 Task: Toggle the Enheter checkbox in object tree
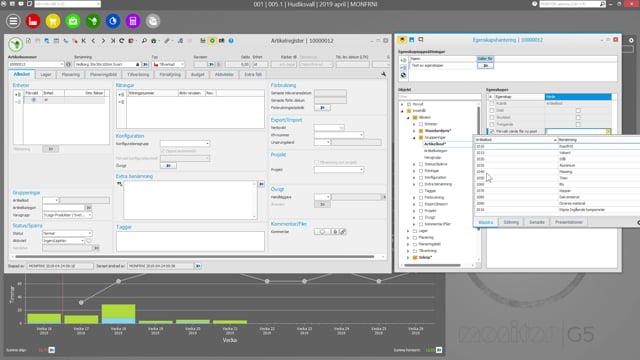421,124
